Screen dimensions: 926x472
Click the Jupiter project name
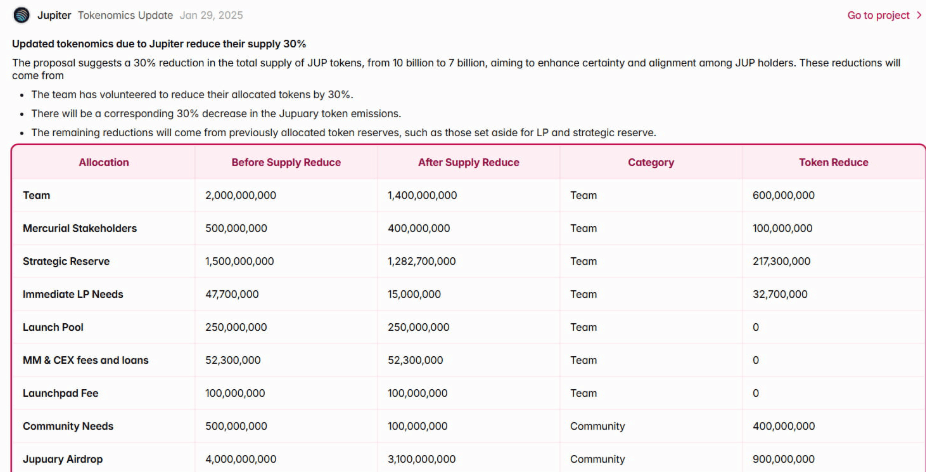tap(54, 15)
